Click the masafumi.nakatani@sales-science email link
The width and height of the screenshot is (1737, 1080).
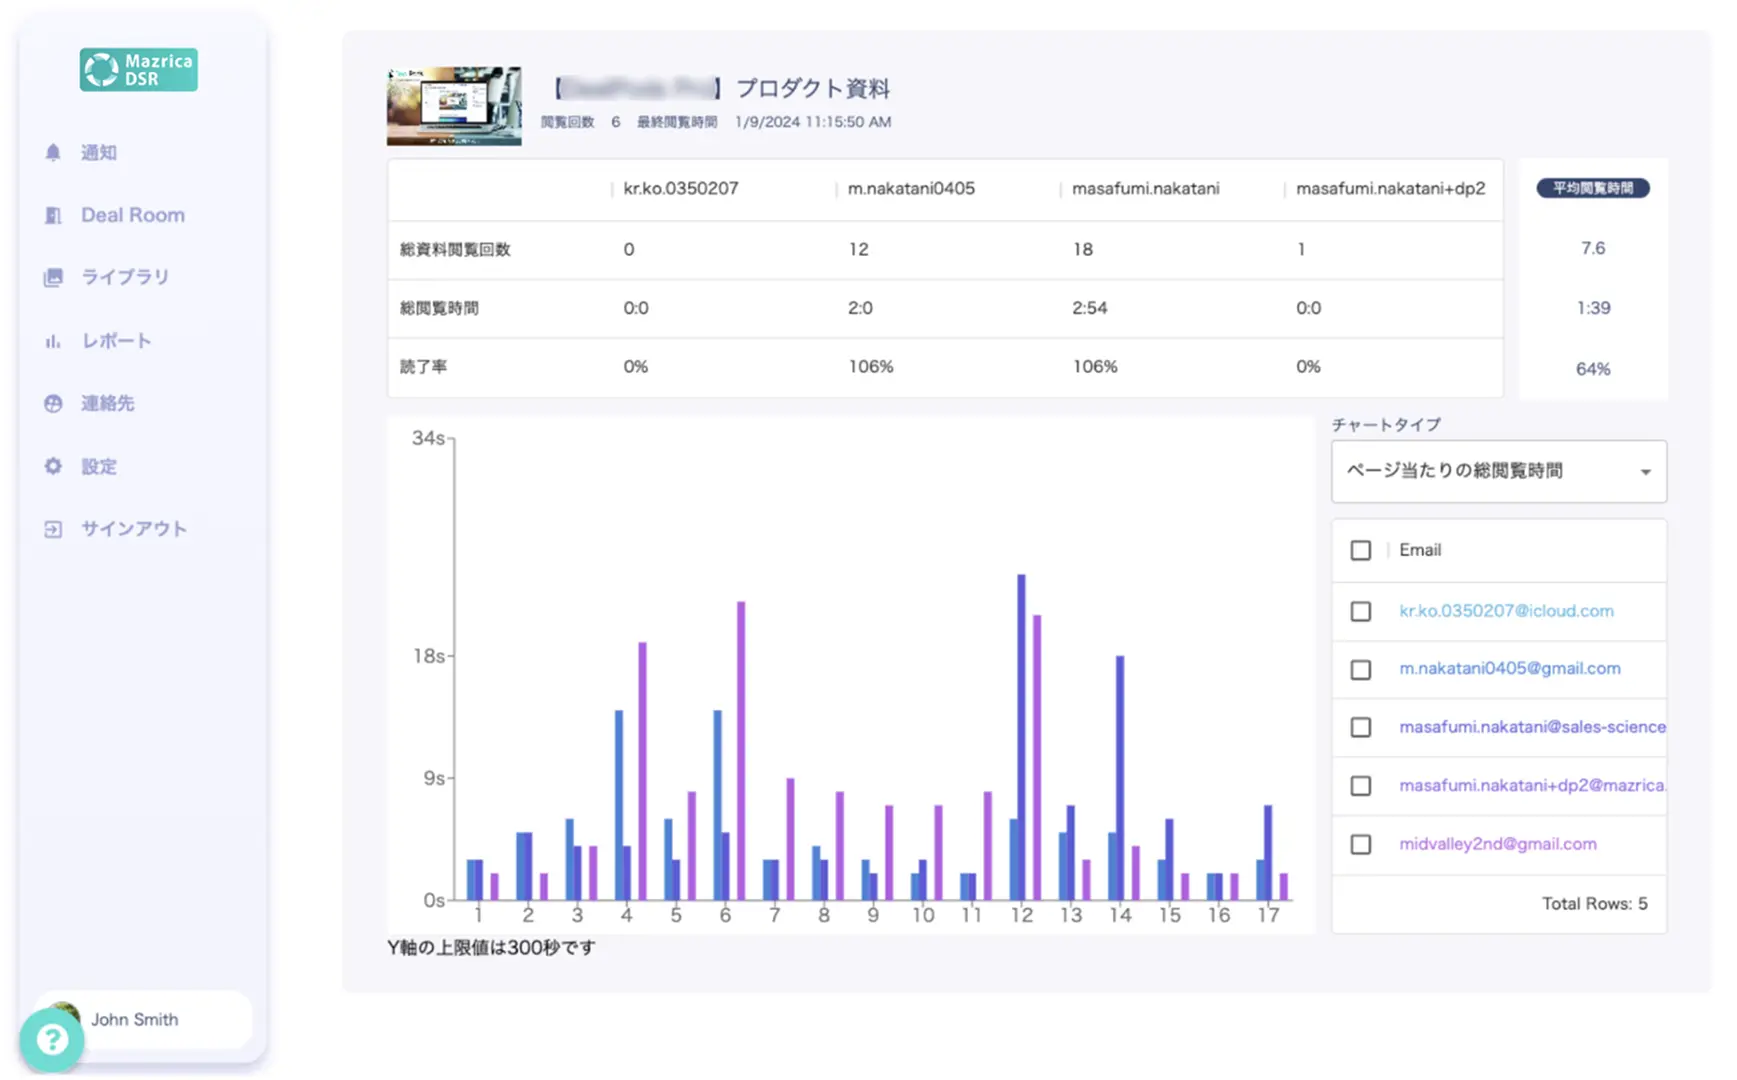tap(1531, 727)
